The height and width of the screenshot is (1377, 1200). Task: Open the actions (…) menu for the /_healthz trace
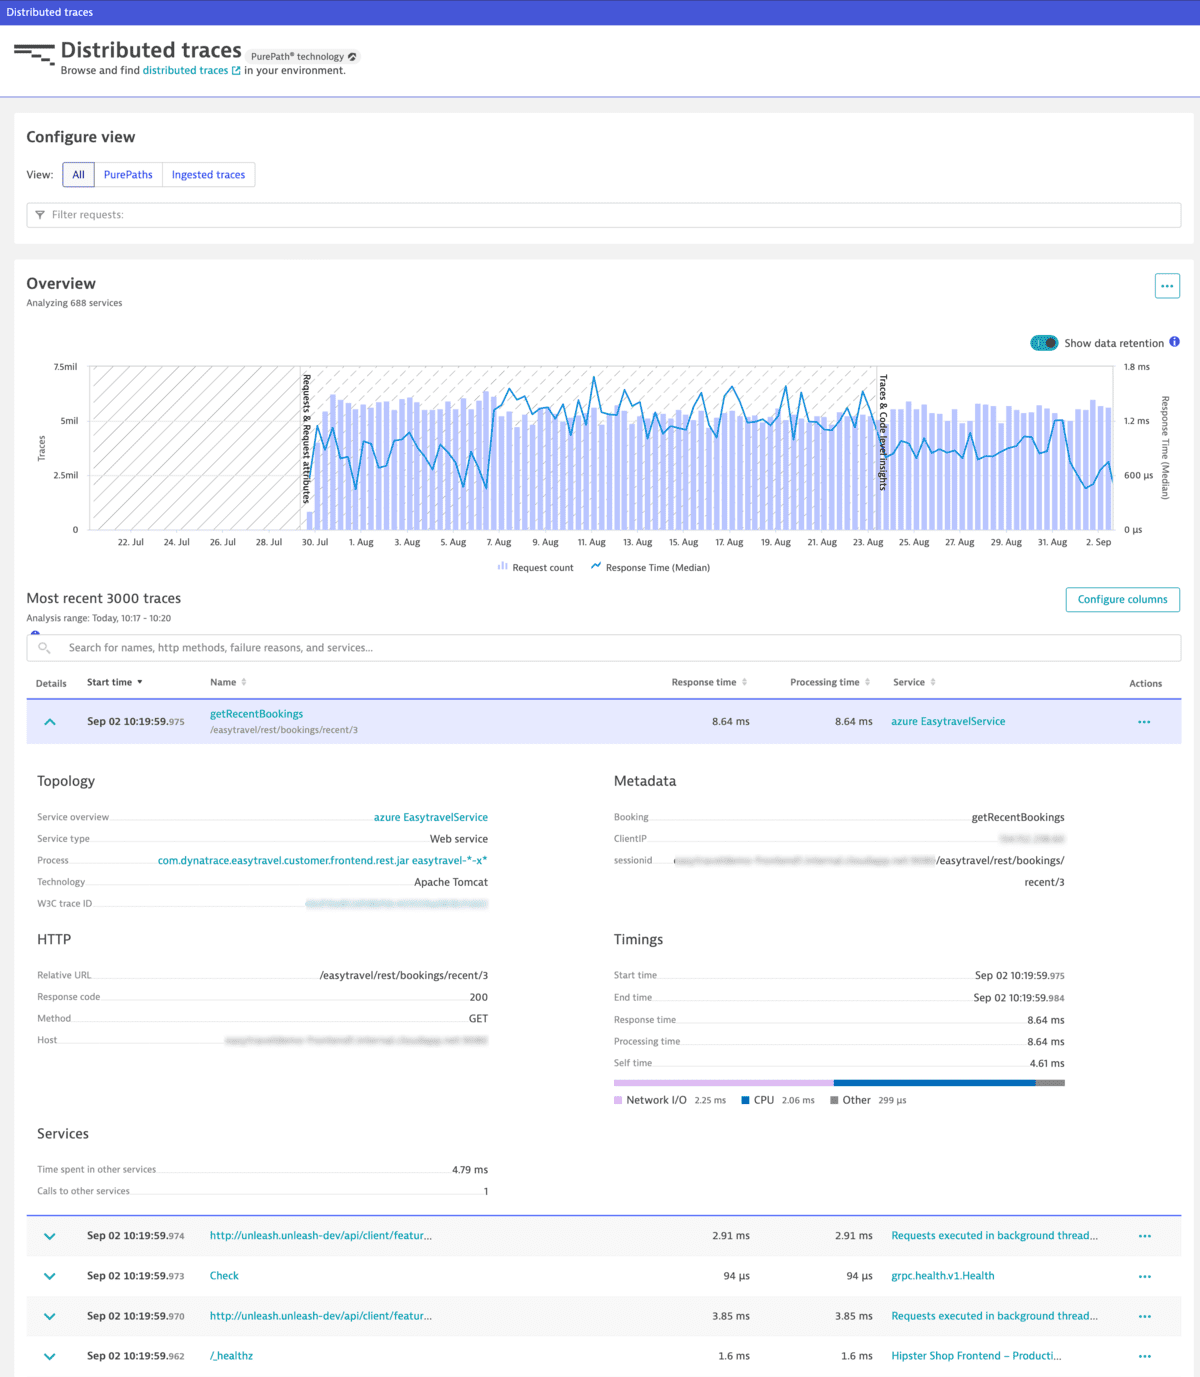(1144, 1356)
